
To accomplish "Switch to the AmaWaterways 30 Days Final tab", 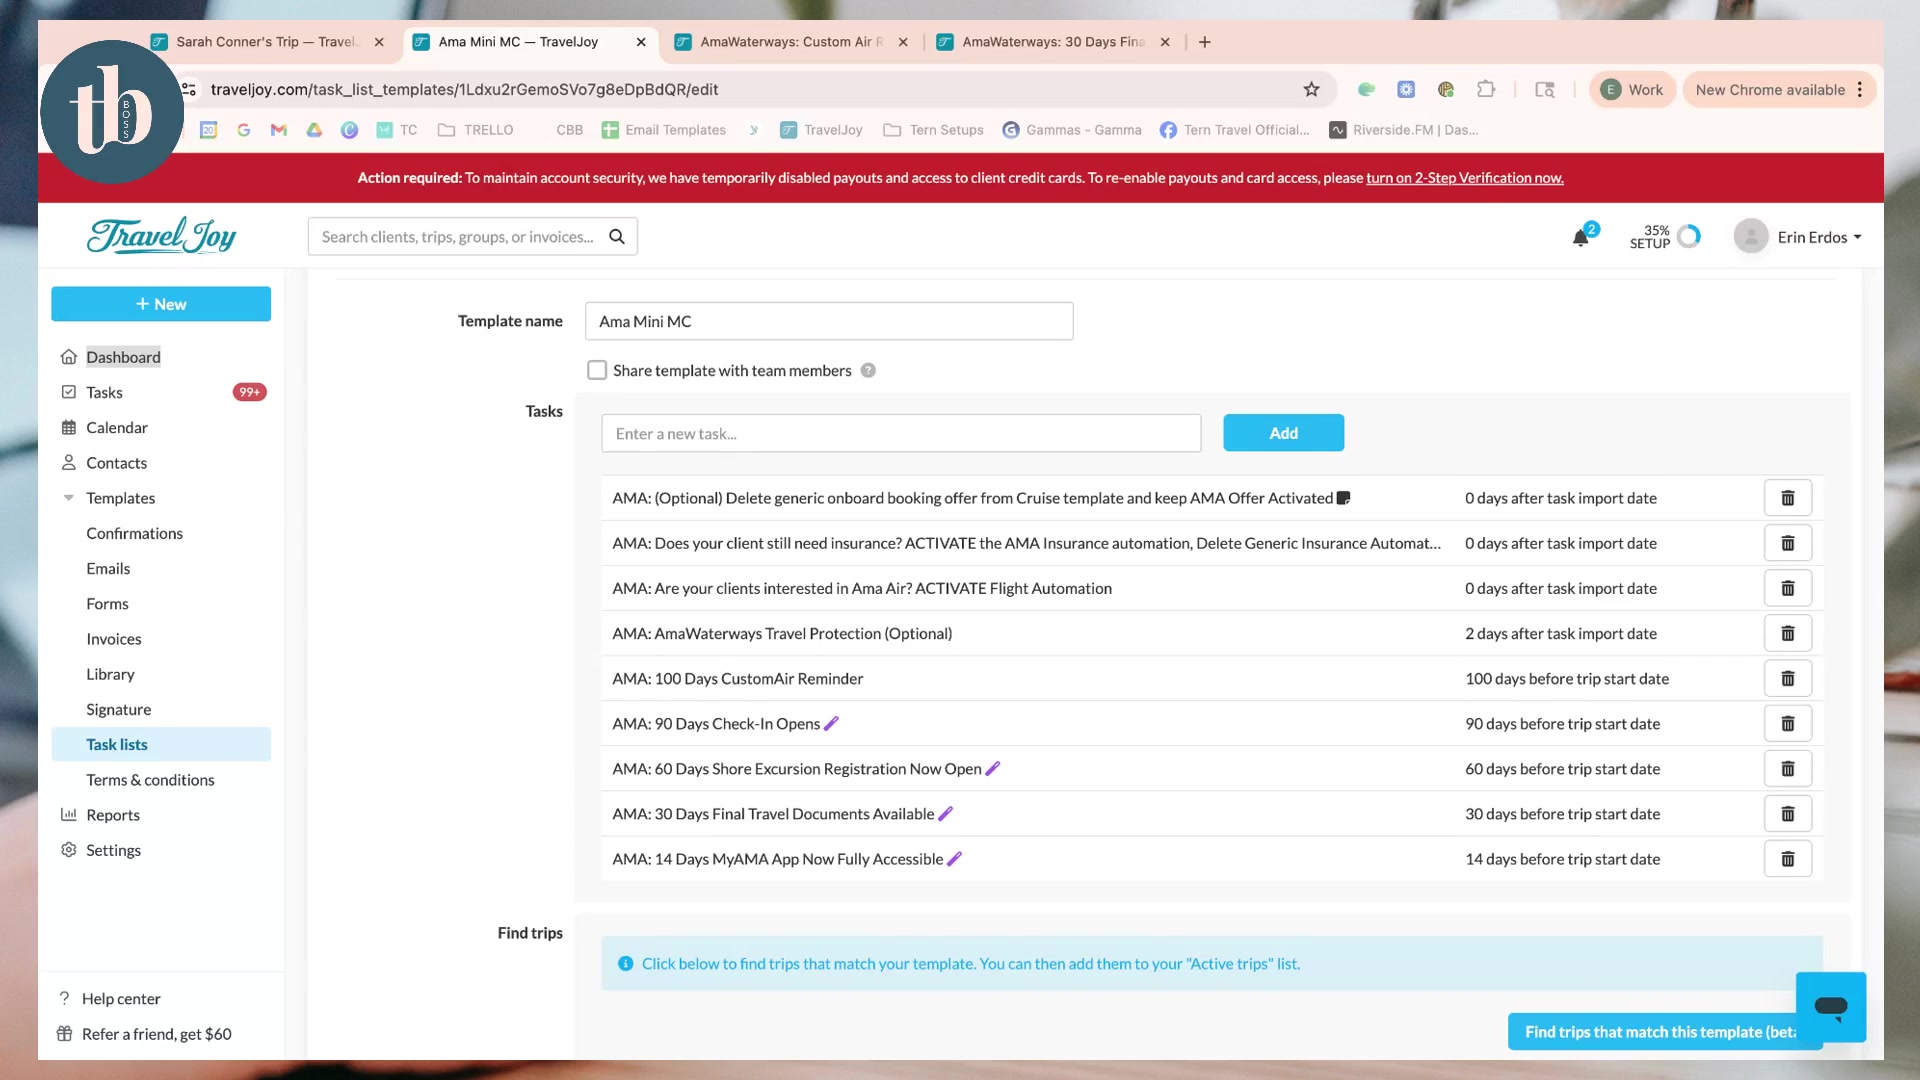I will point(1053,42).
